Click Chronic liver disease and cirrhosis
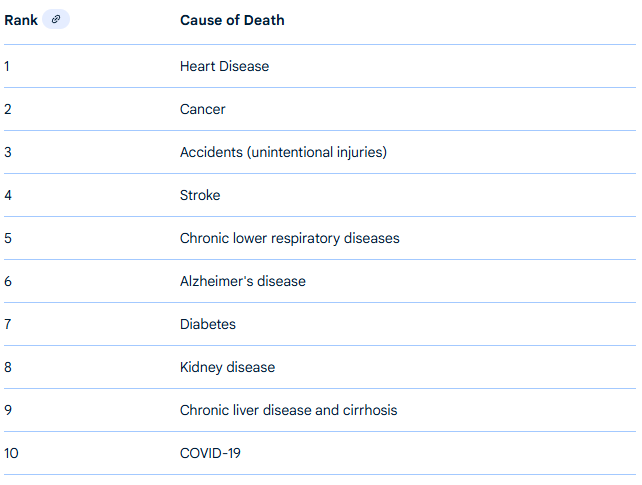Viewport: 642px width, 485px height. (288, 410)
